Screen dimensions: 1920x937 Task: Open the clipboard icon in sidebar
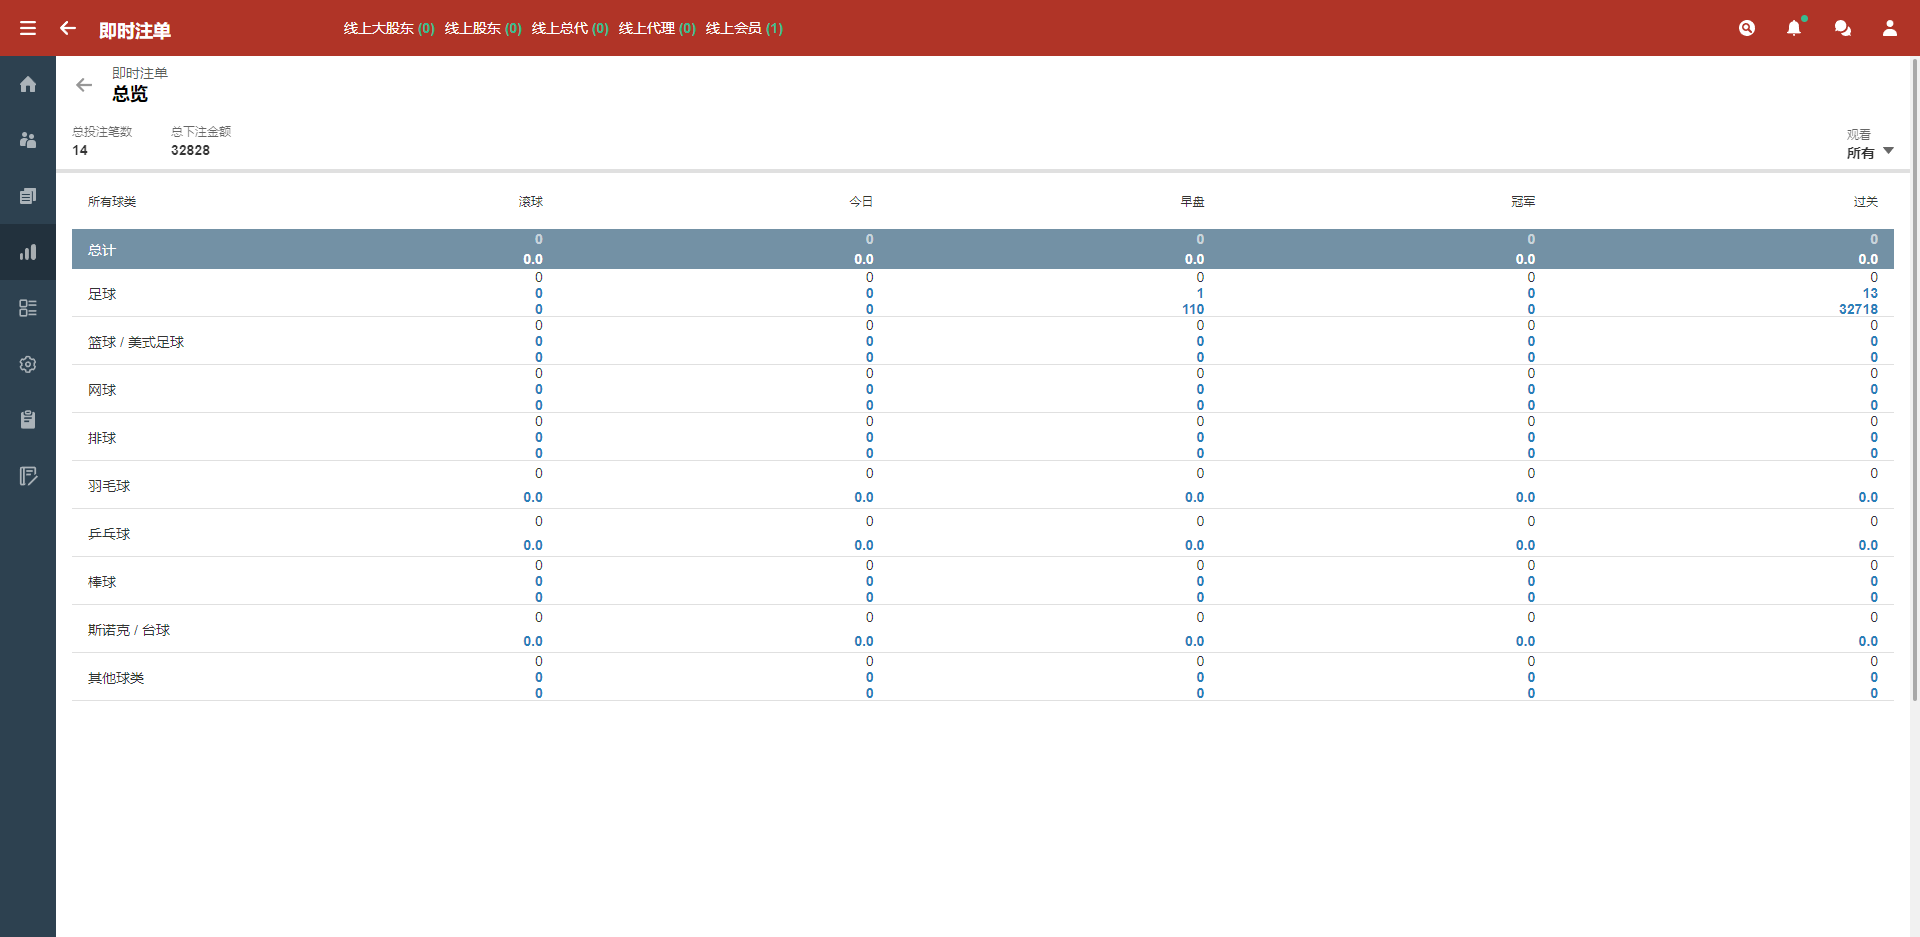(28, 420)
